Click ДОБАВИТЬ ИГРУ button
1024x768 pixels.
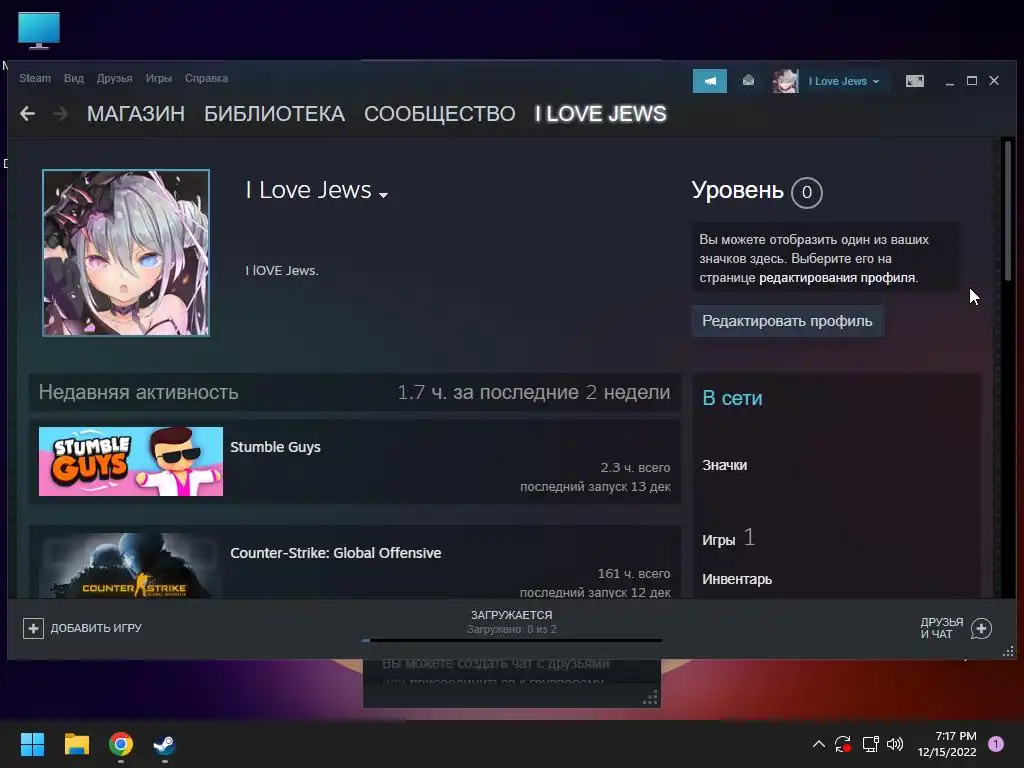[82, 628]
